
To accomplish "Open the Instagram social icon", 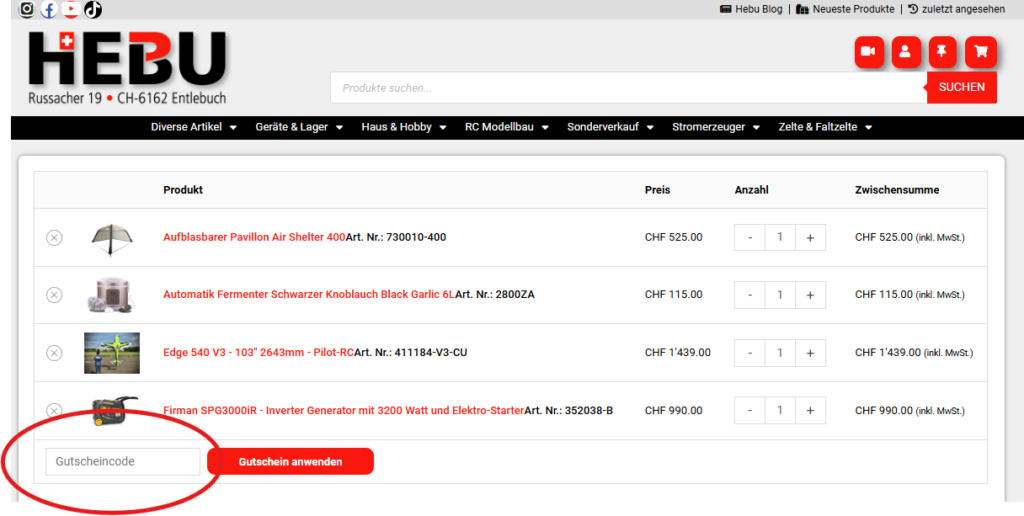I will tap(27, 10).
